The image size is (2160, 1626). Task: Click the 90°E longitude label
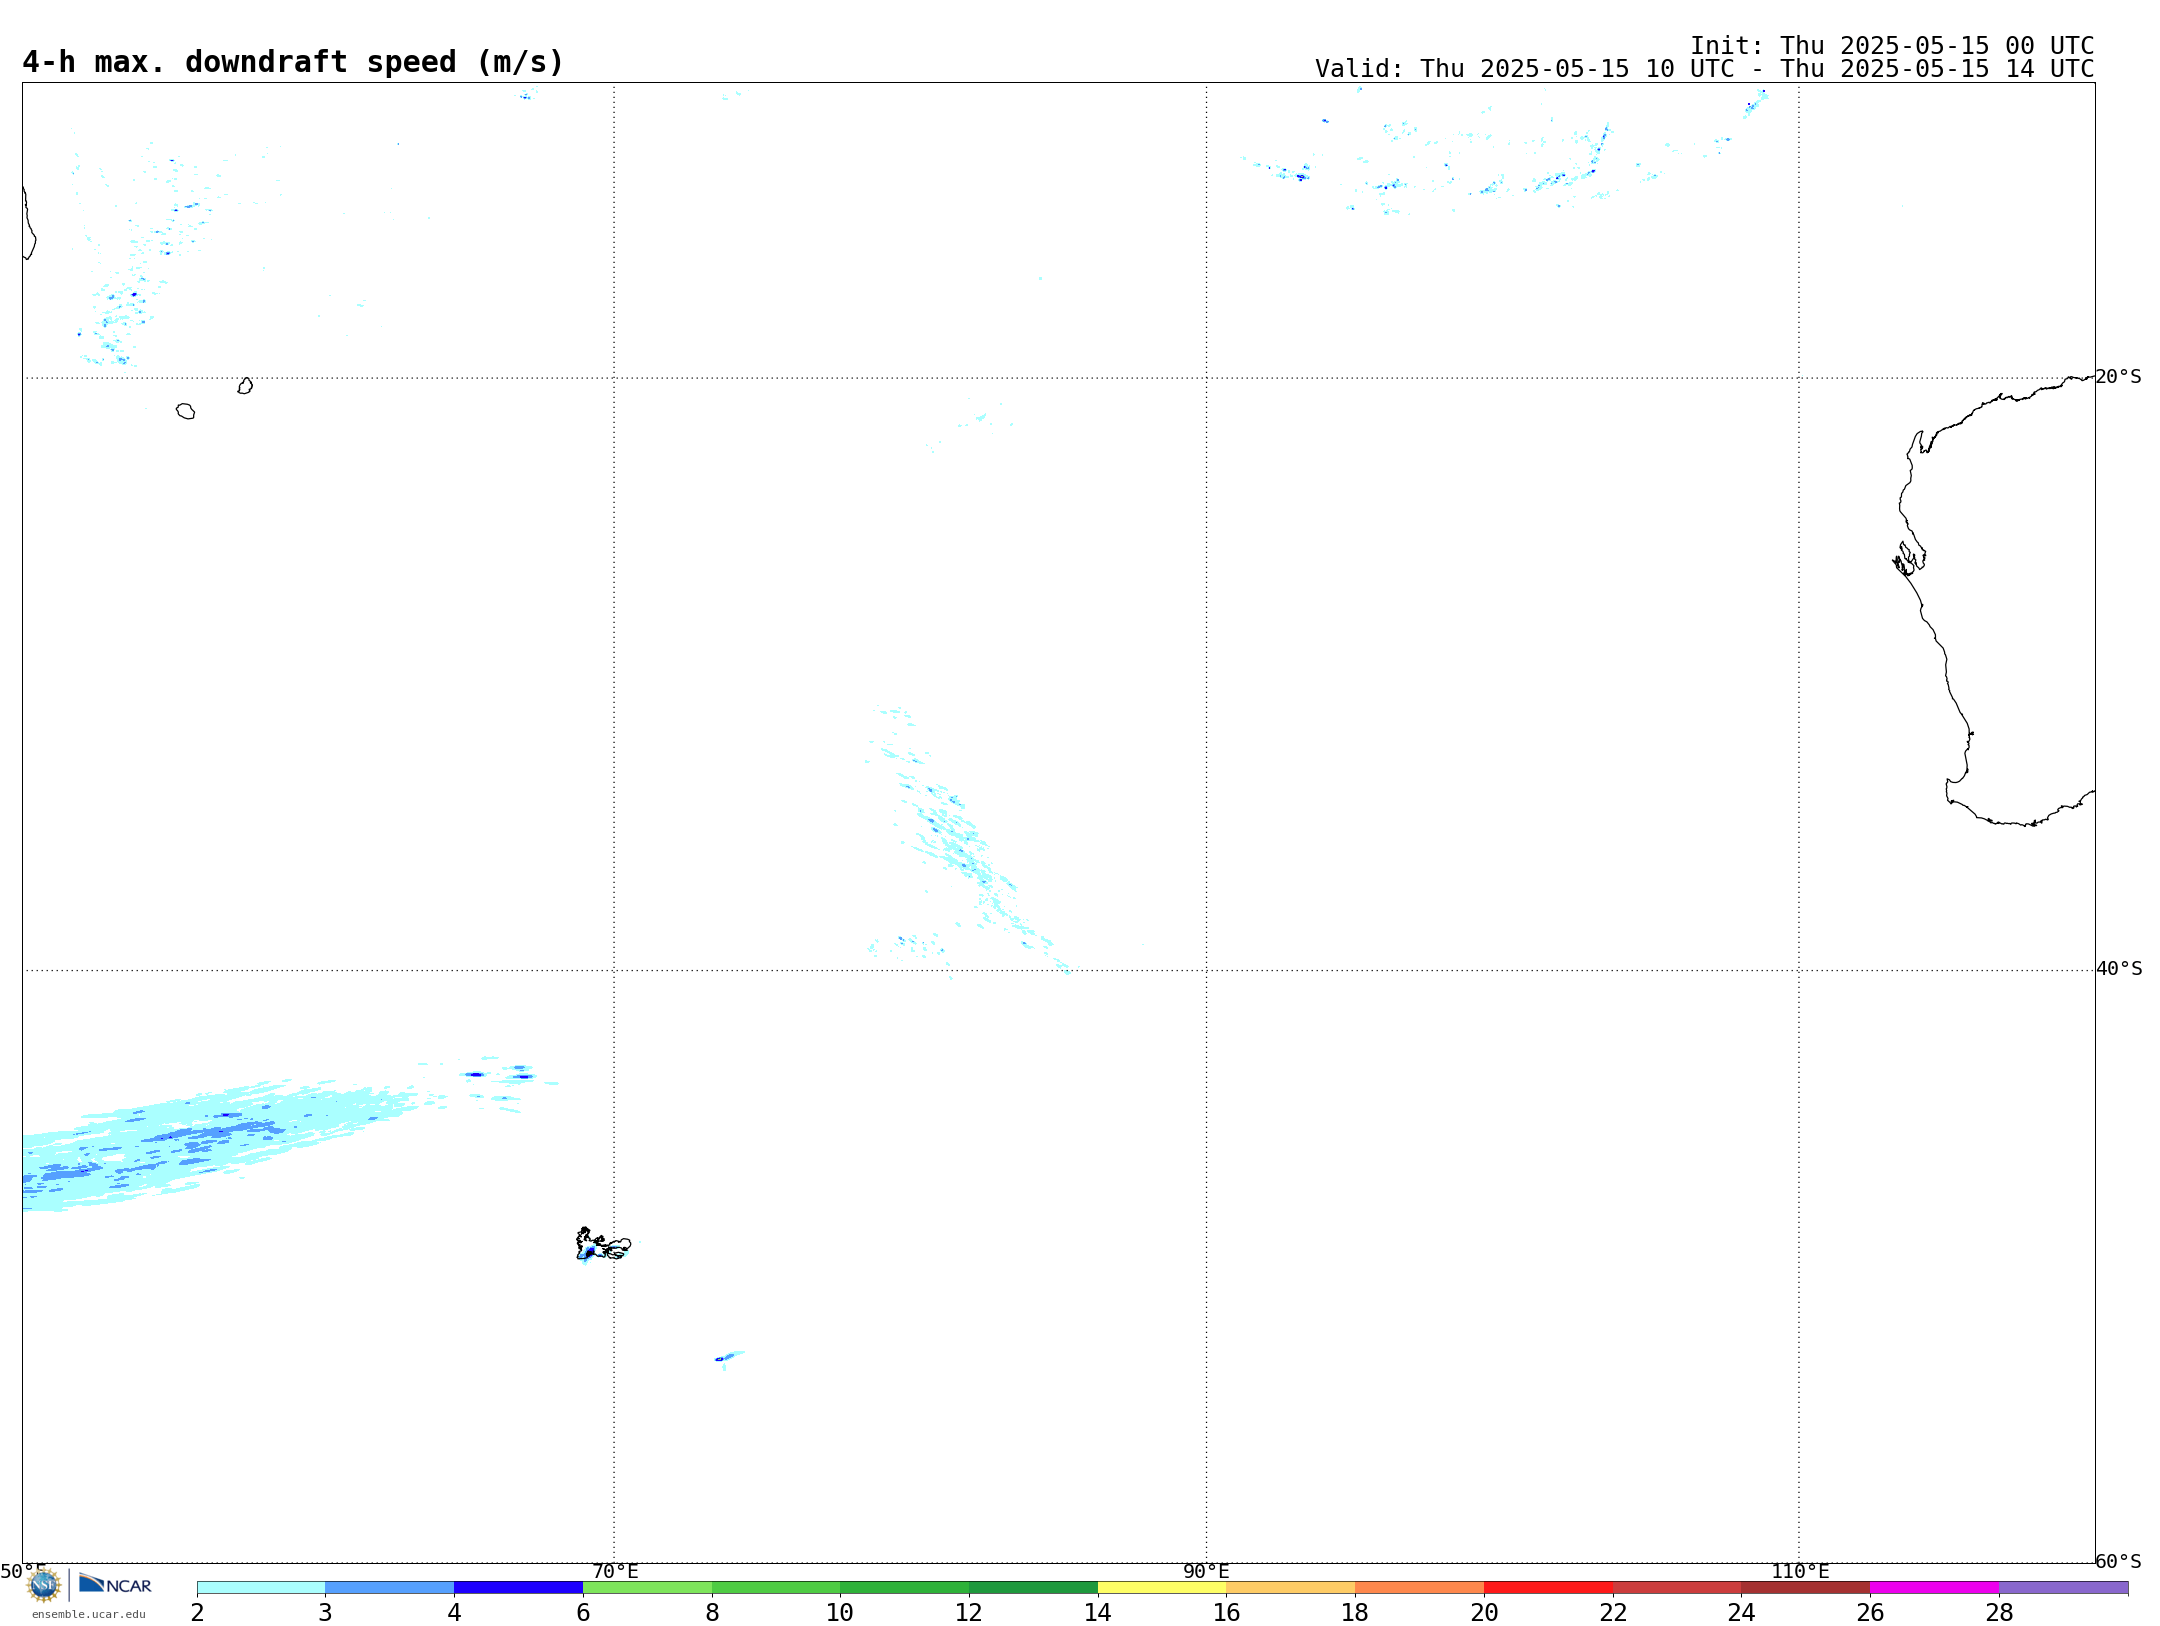pyautogui.click(x=1206, y=1571)
